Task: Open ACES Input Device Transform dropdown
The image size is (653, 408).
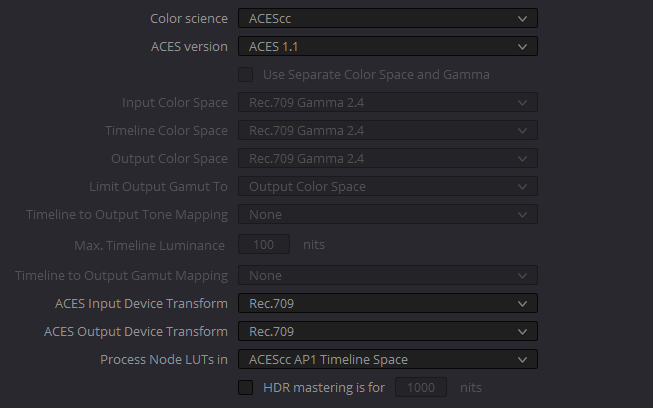Action: tap(388, 303)
